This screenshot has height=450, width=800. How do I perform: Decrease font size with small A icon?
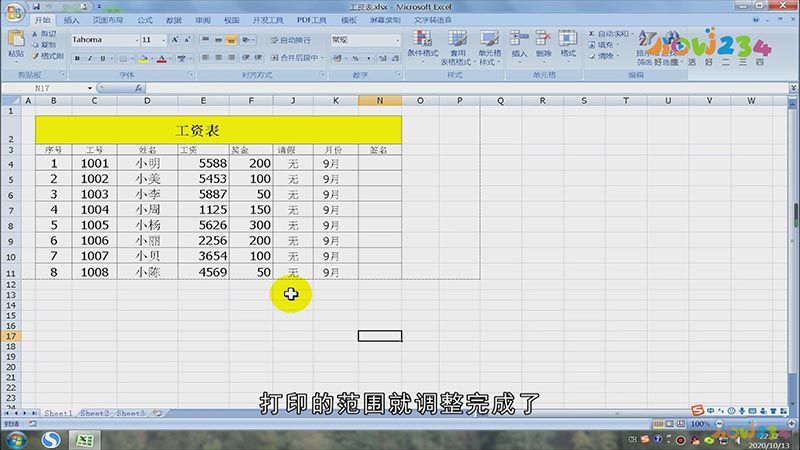(x=187, y=40)
